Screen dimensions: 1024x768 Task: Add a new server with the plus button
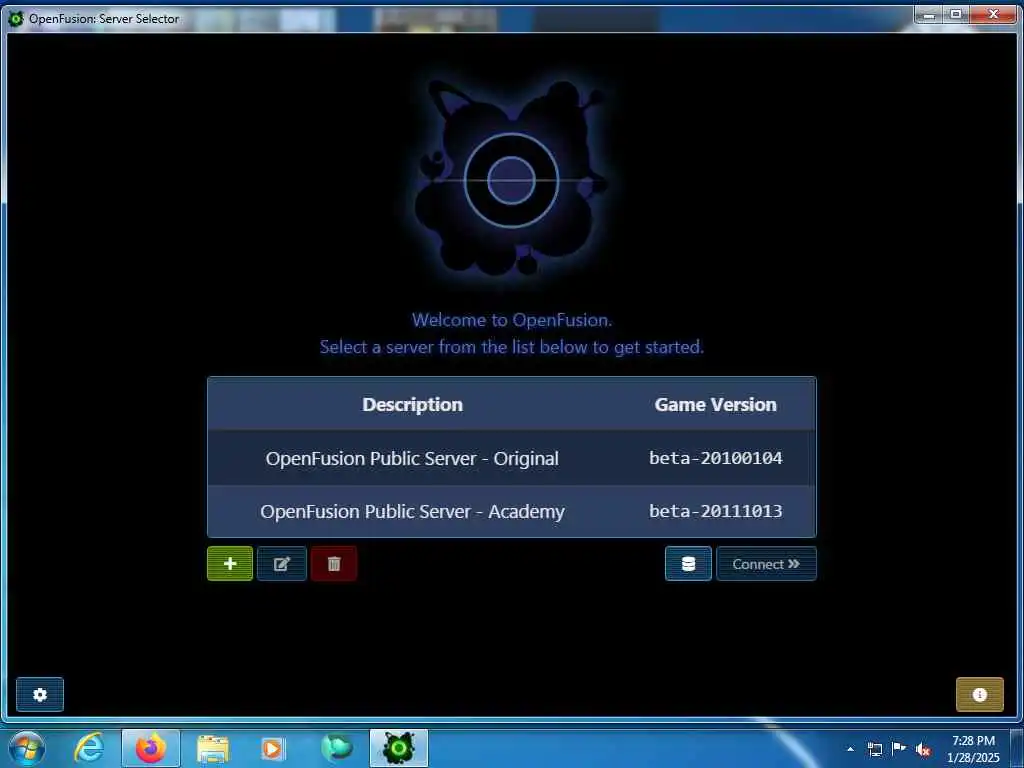point(230,564)
